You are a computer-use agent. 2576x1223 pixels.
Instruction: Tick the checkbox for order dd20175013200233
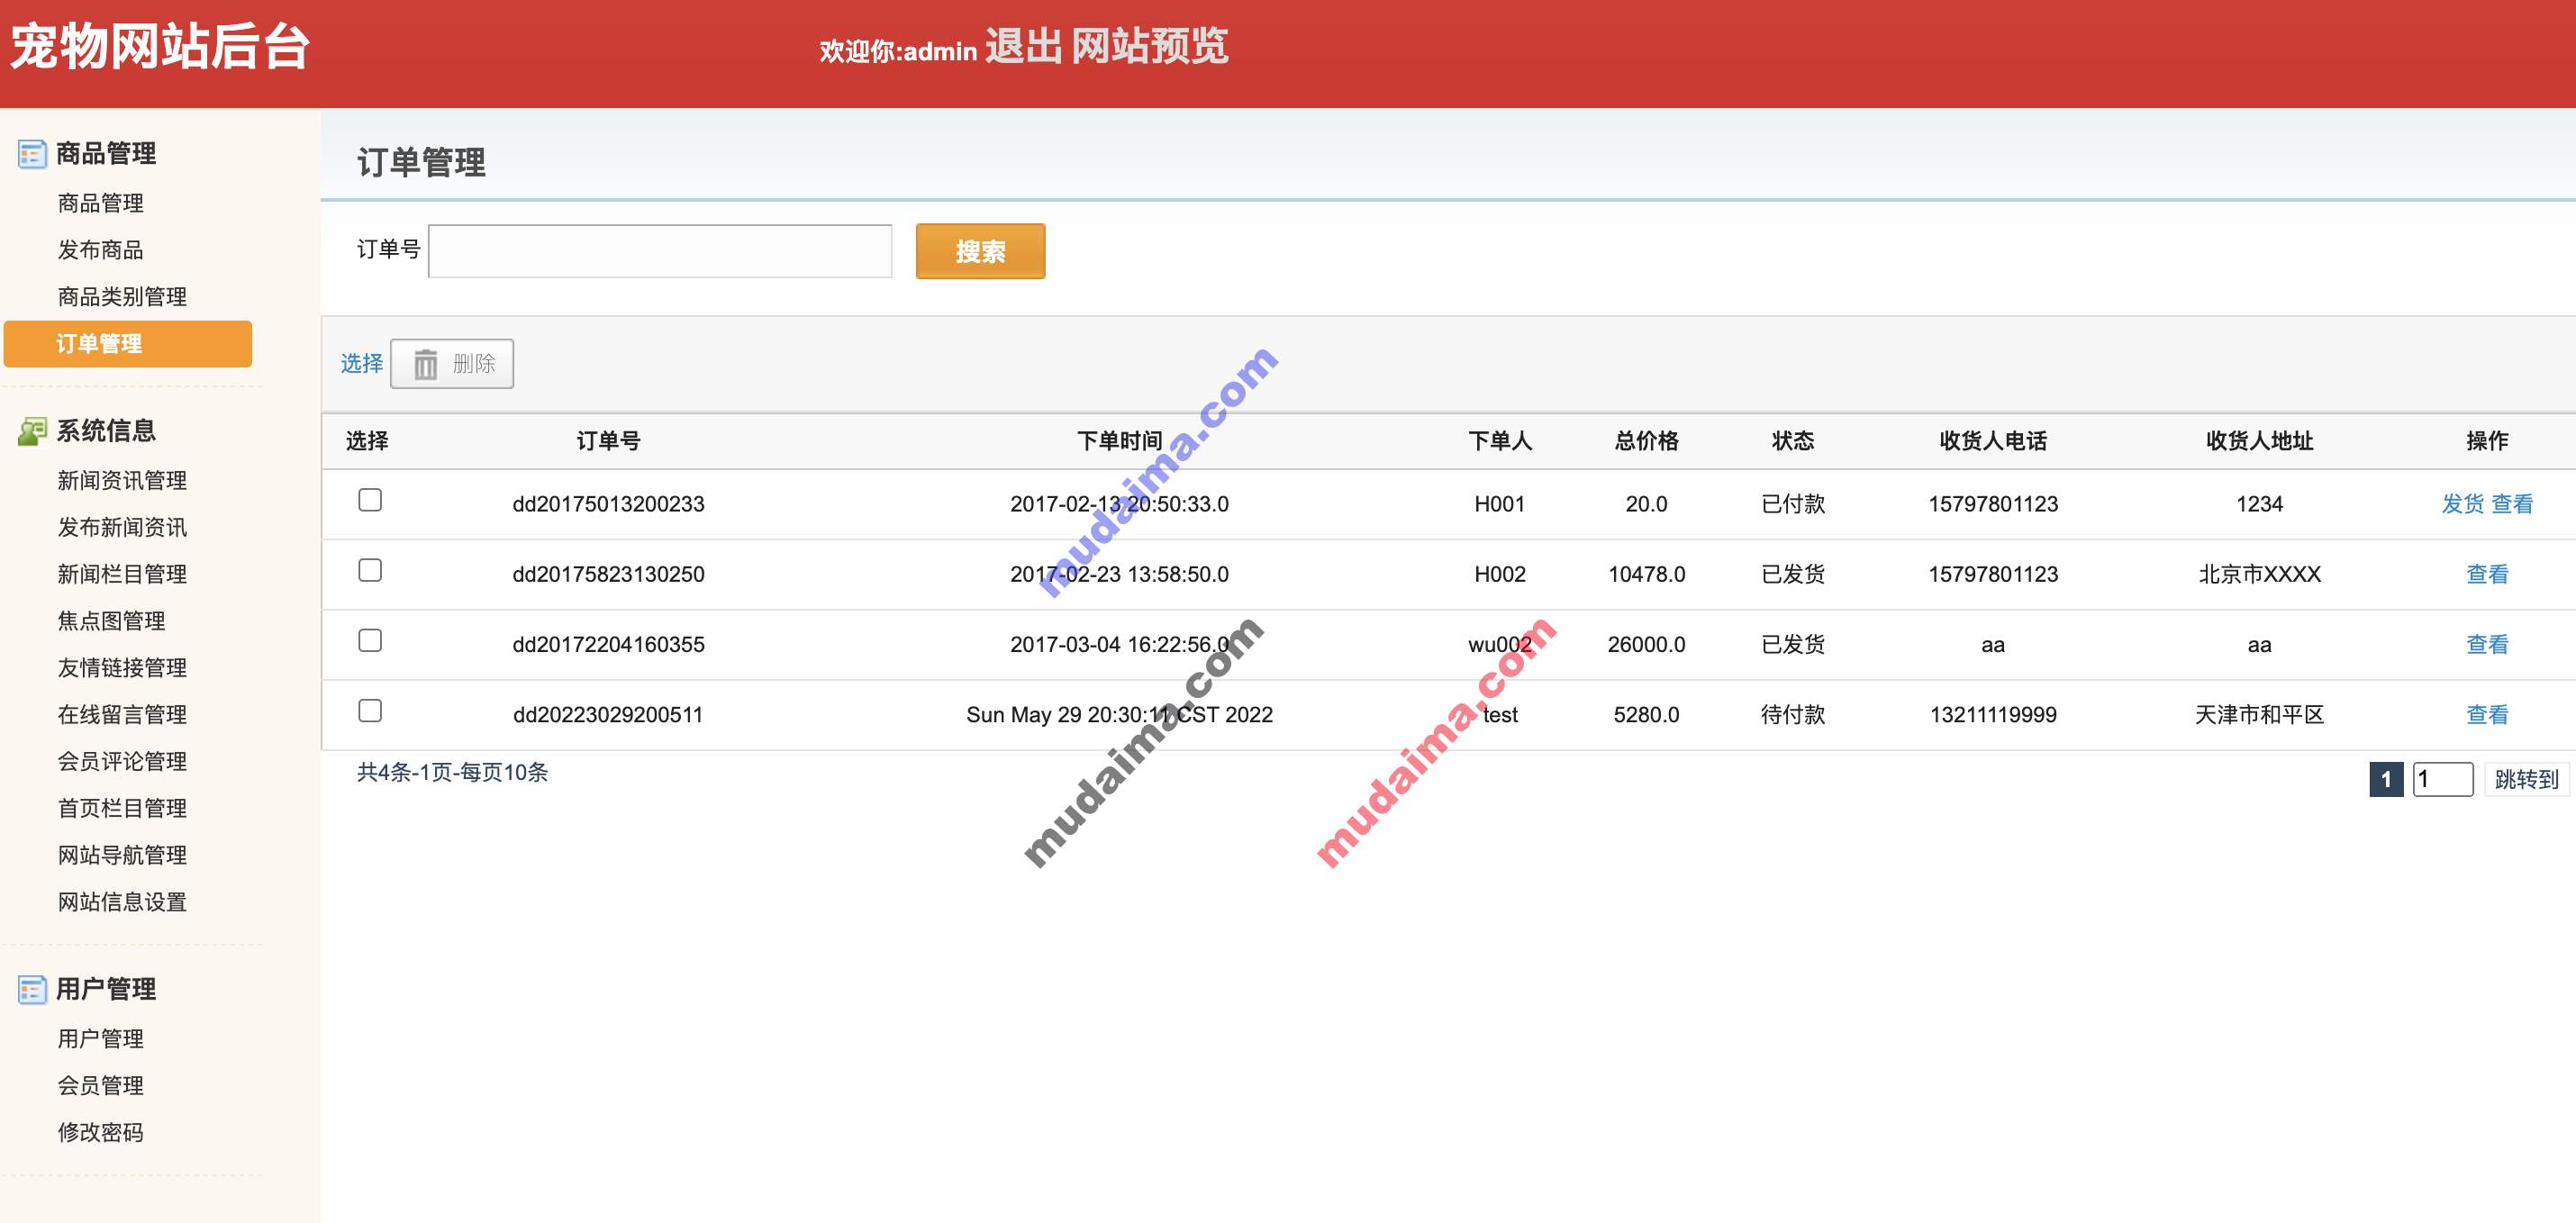pyautogui.click(x=370, y=500)
